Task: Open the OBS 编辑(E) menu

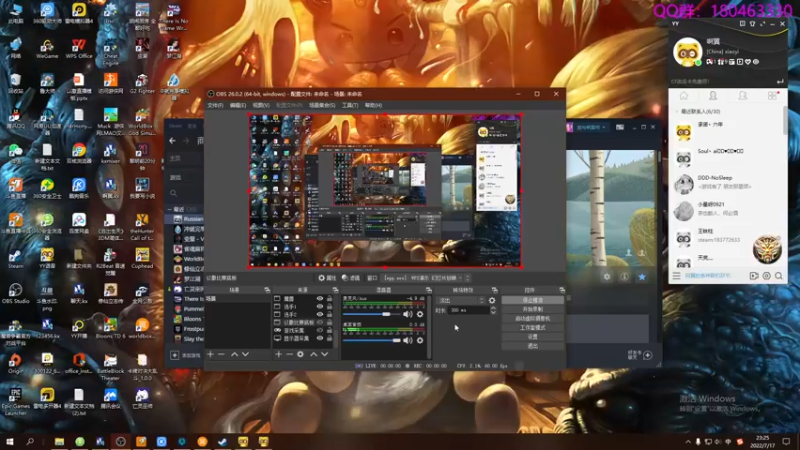Action: point(238,105)
